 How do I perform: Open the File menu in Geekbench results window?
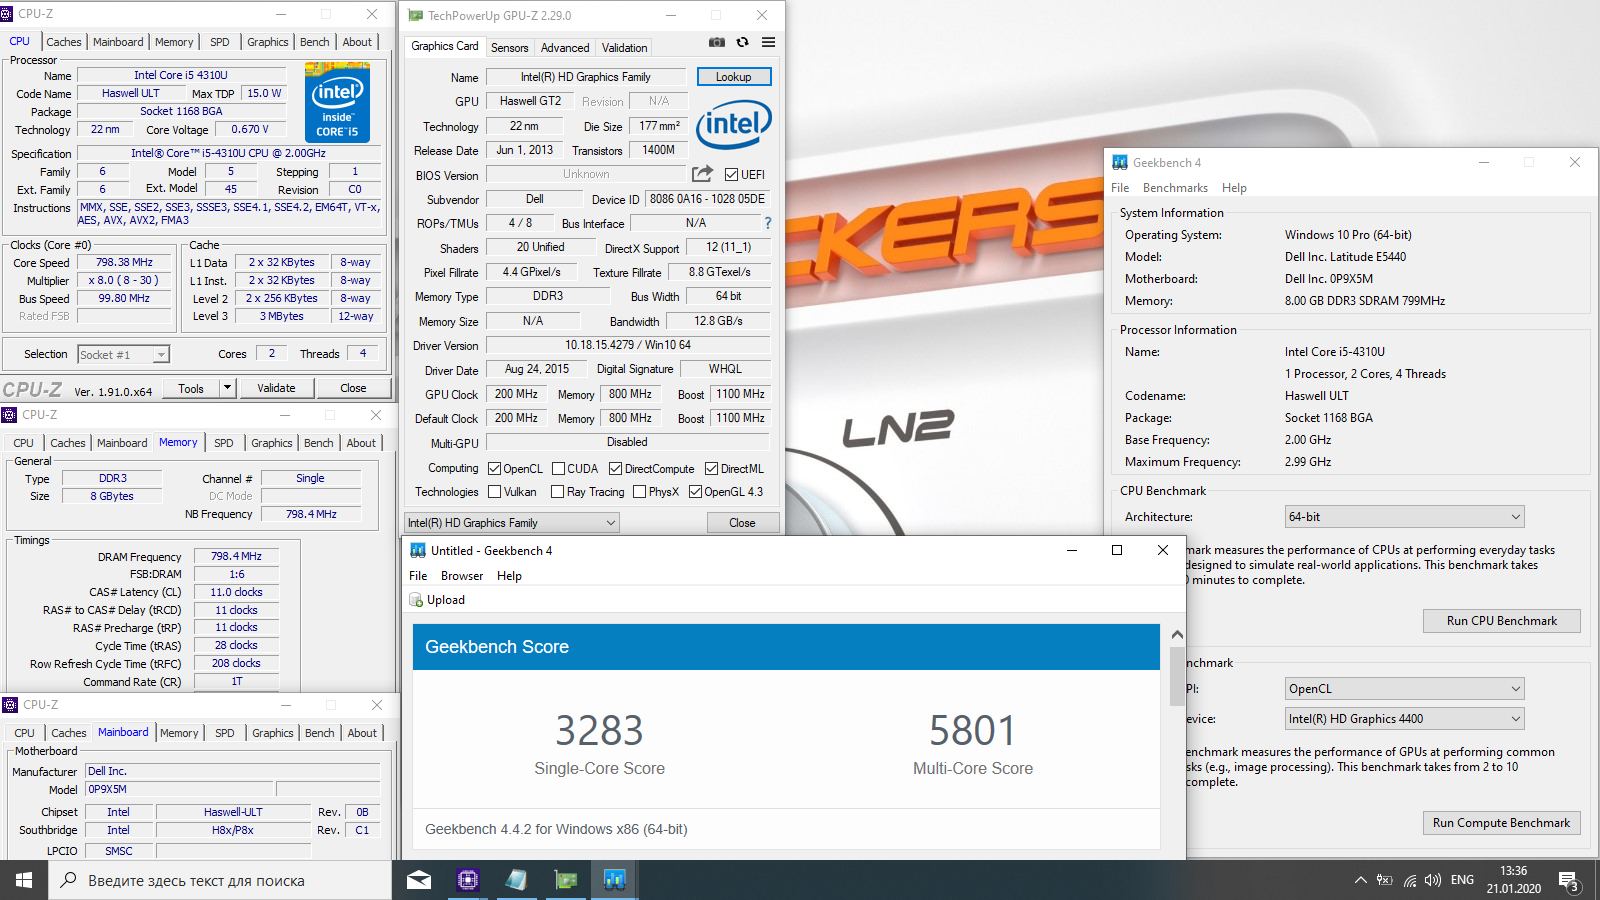[418, 576]
